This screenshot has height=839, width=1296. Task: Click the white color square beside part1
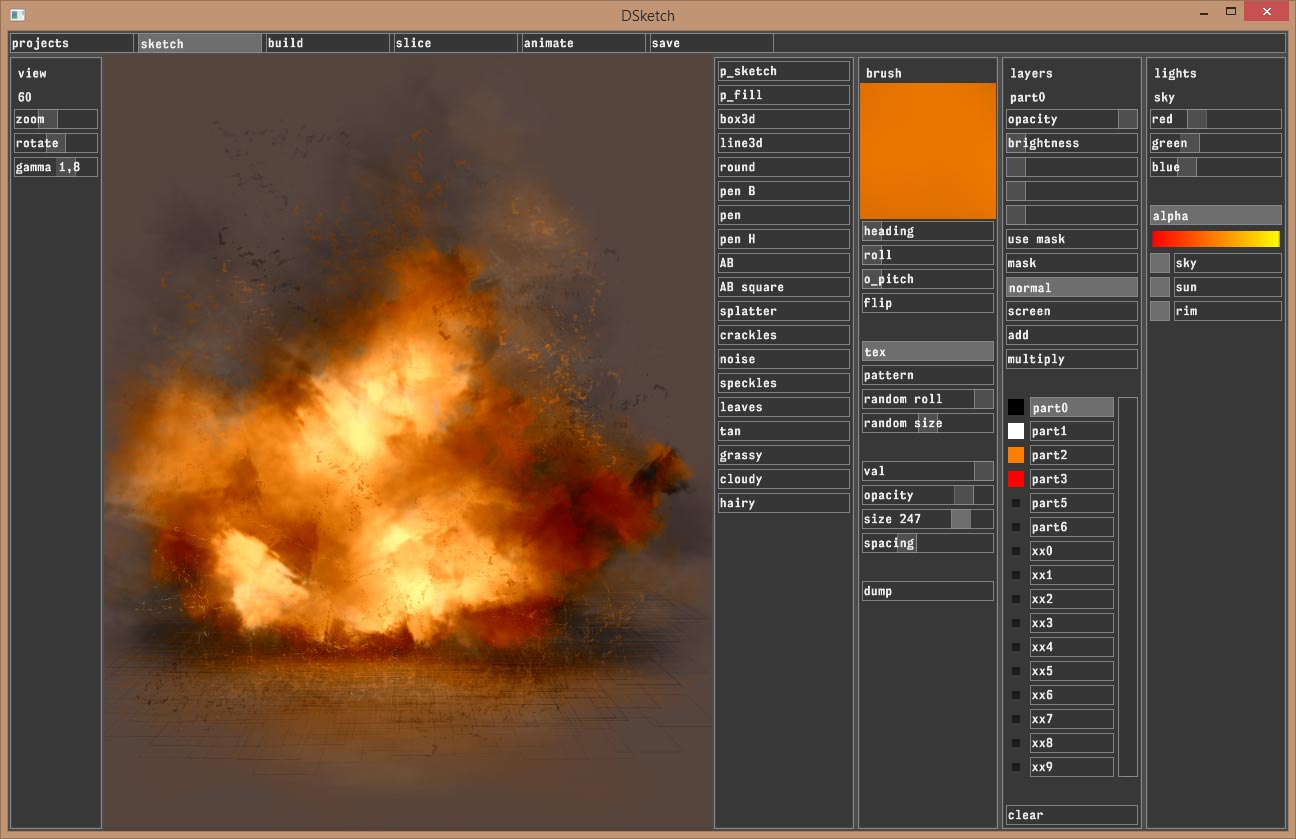(1016, 431)
